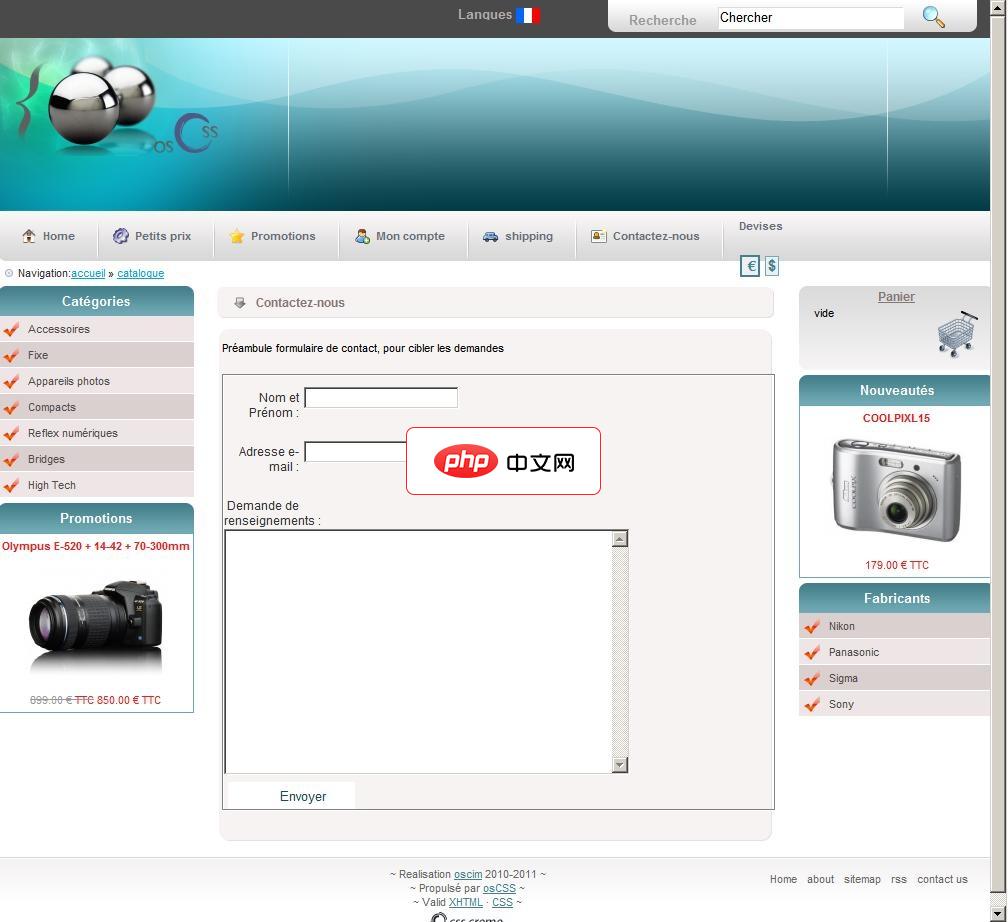This screenshot has height=922, width=1008.
Task: Choose Nikon in the Fabricants list
Action: pyautogui.click(x=841, y=627)
